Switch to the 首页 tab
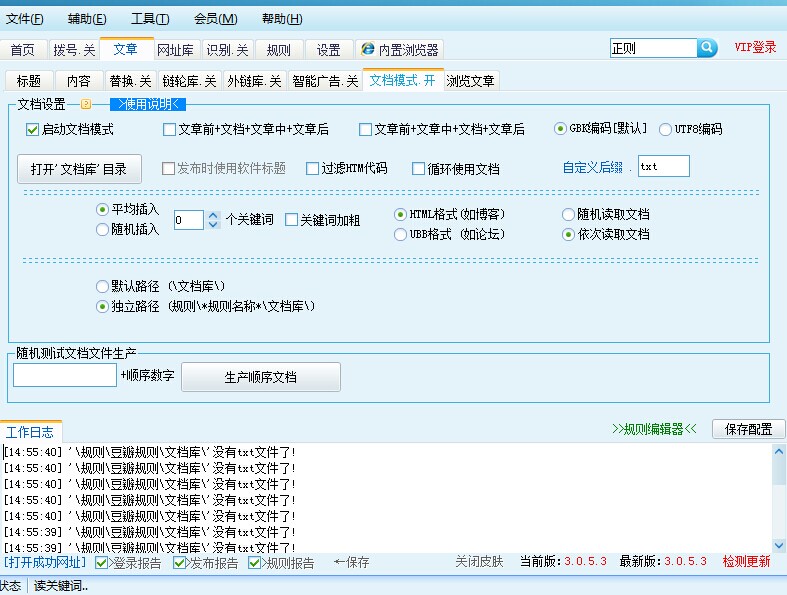Image resolution: width=787 pixels, height=595 pixels. tap(23, 50)
